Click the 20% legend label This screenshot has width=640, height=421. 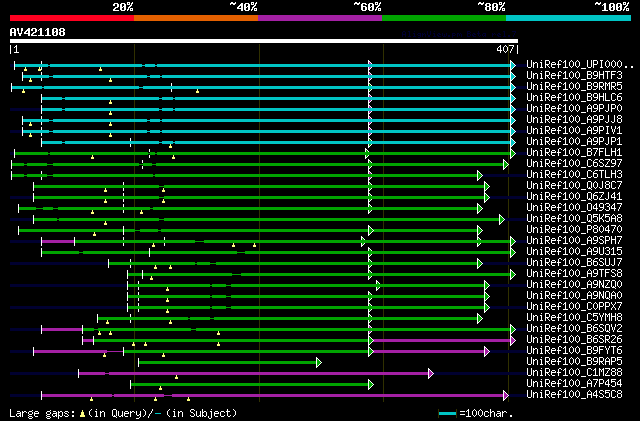point(123,7)
